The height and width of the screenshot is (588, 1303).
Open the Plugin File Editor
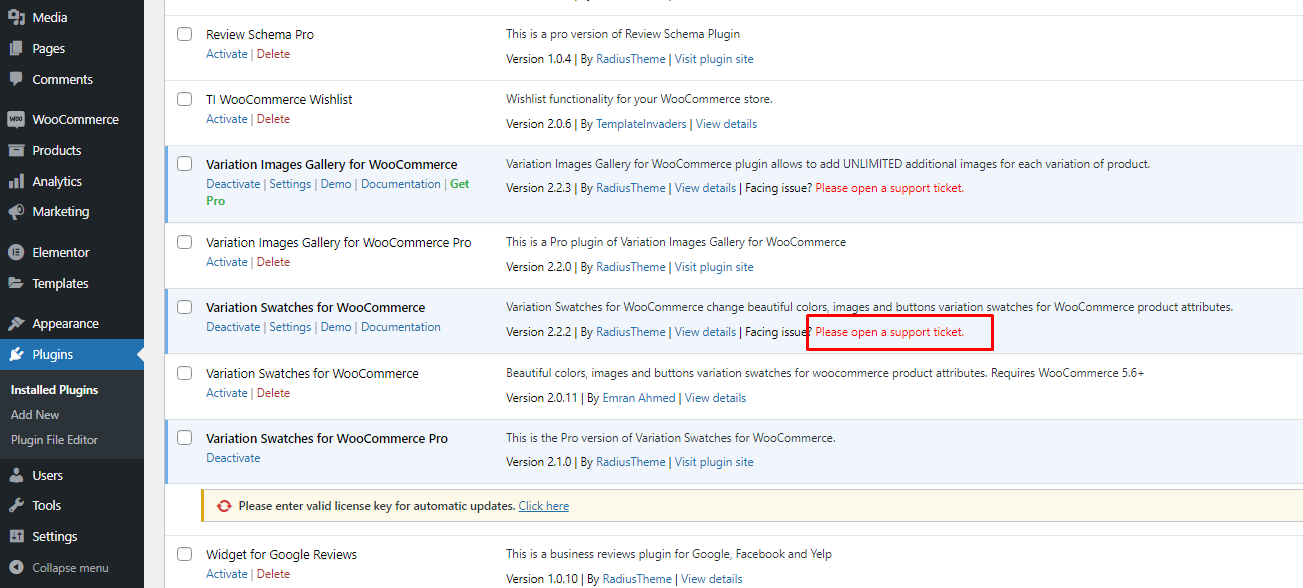tap(54, 440)
